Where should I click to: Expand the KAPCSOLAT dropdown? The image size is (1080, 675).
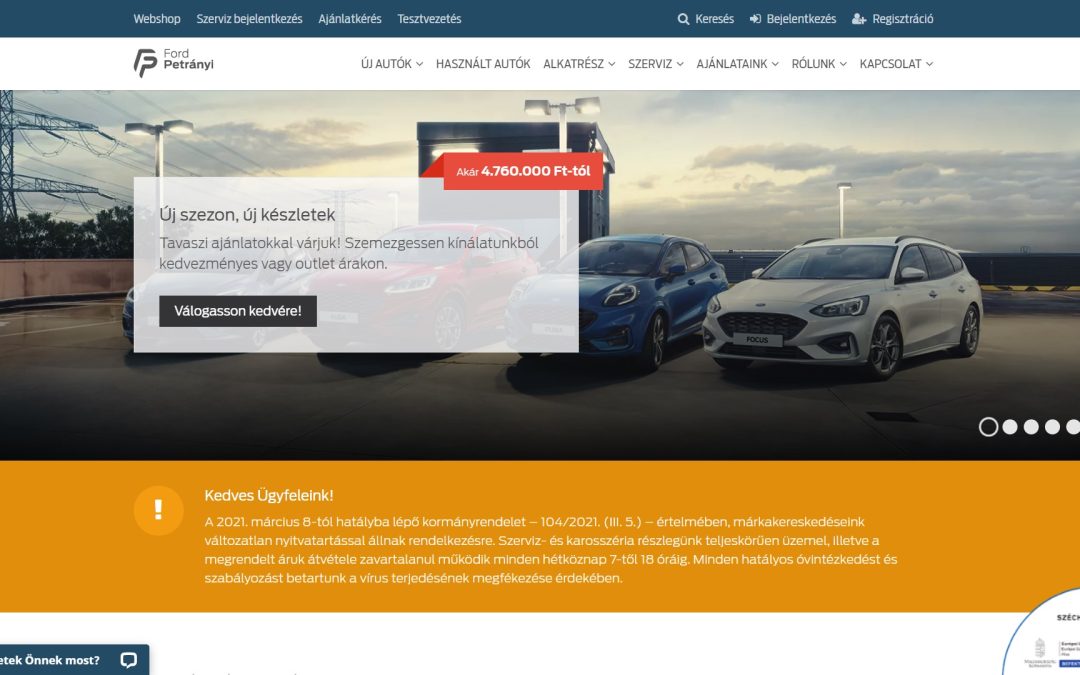point(896,64)
